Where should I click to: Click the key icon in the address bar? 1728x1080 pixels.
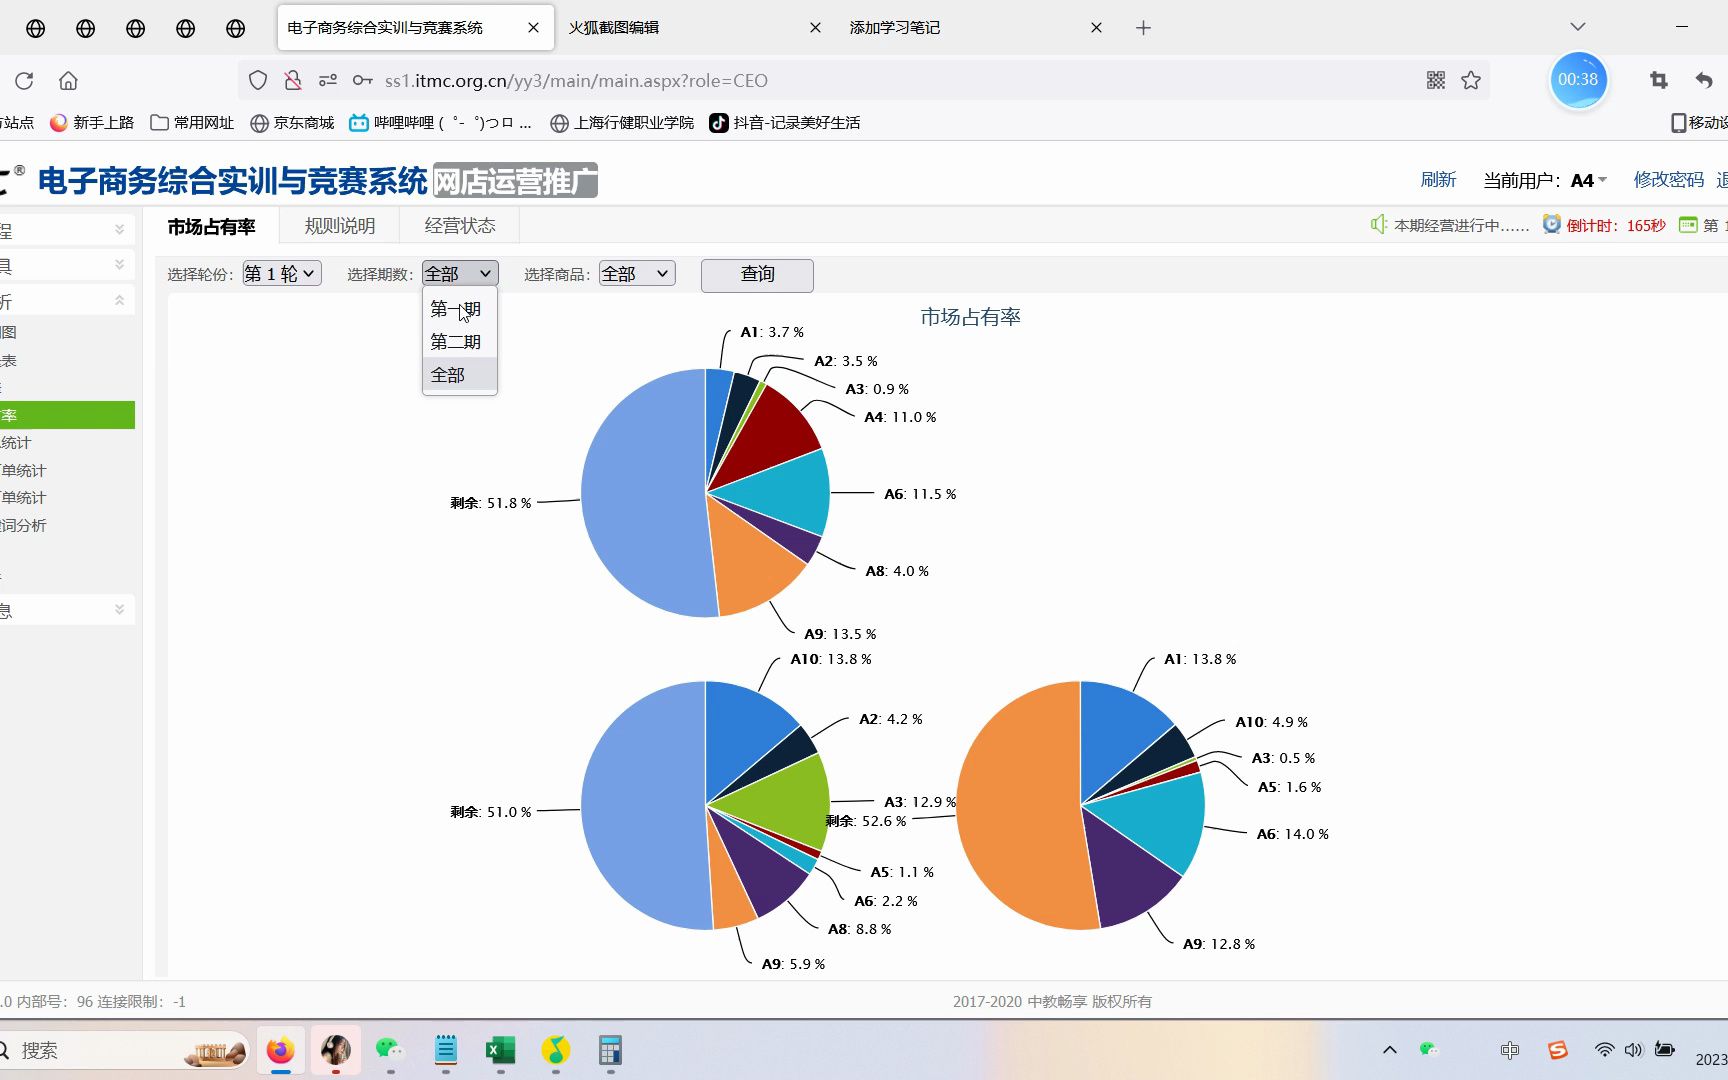pyautogui.click(x=362, y=80)
